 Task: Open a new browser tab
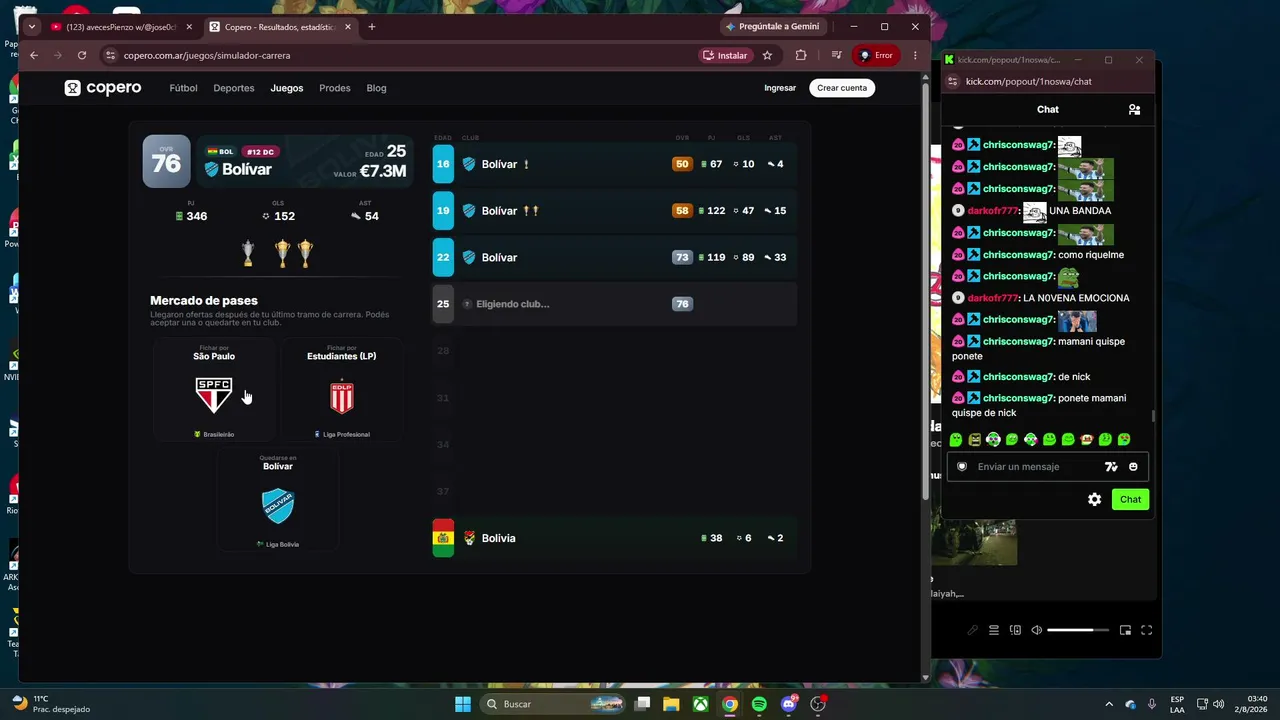pos(372,27)
